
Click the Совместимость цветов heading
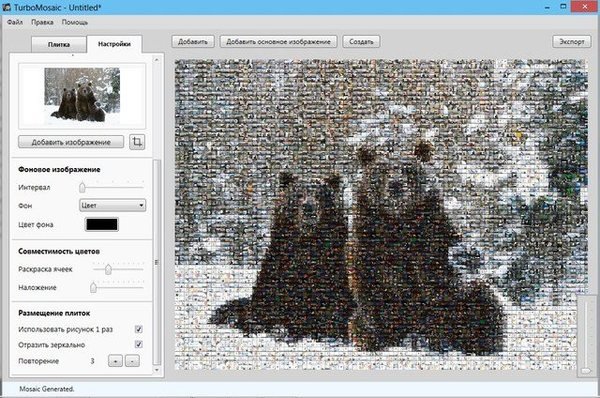coord(59,251)
